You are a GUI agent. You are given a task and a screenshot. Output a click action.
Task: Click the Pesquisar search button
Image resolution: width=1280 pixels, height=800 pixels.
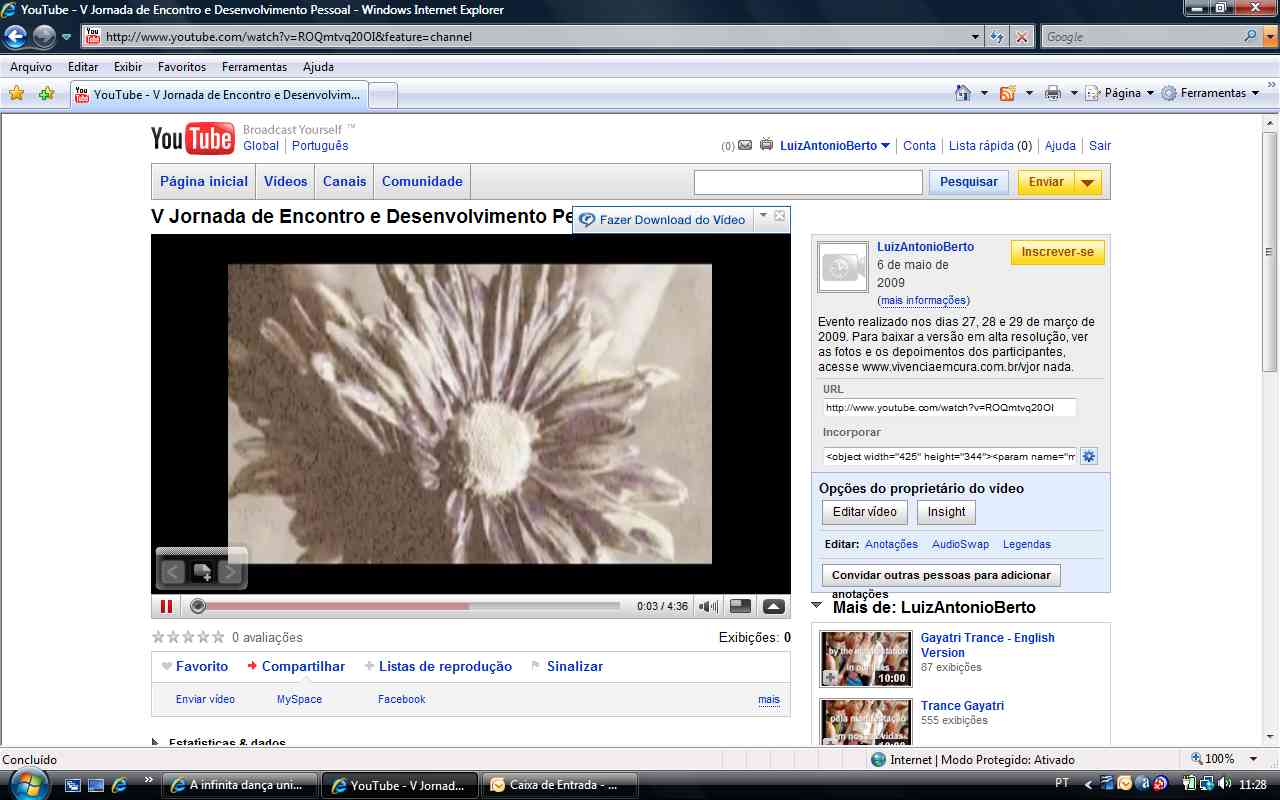(969, 182)
